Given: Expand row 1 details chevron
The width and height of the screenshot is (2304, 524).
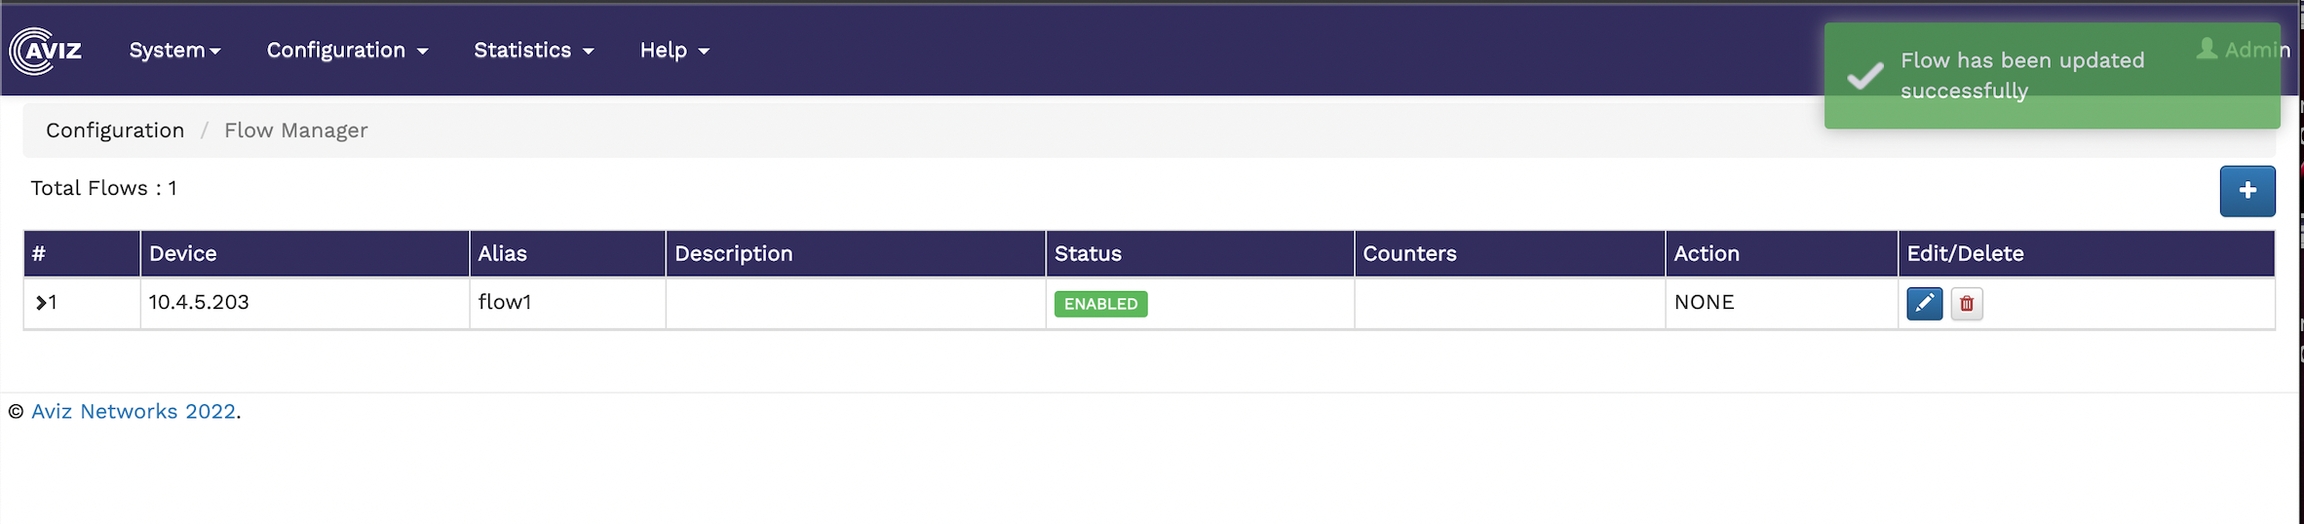Looking at the screenshot, I should click(41, 303).
